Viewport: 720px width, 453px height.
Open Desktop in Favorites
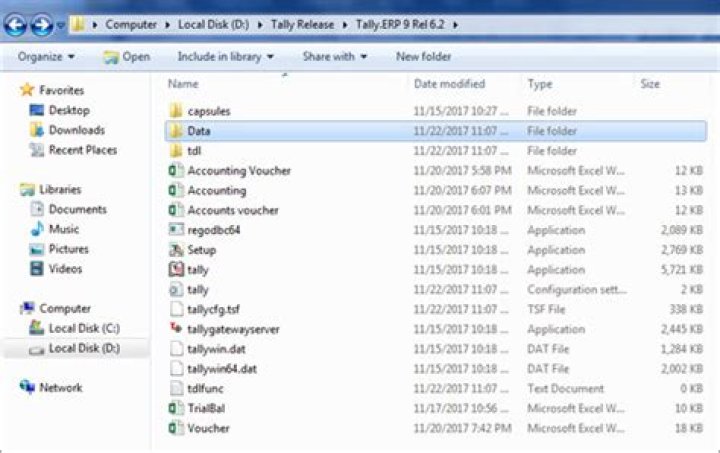coord(69,110)
